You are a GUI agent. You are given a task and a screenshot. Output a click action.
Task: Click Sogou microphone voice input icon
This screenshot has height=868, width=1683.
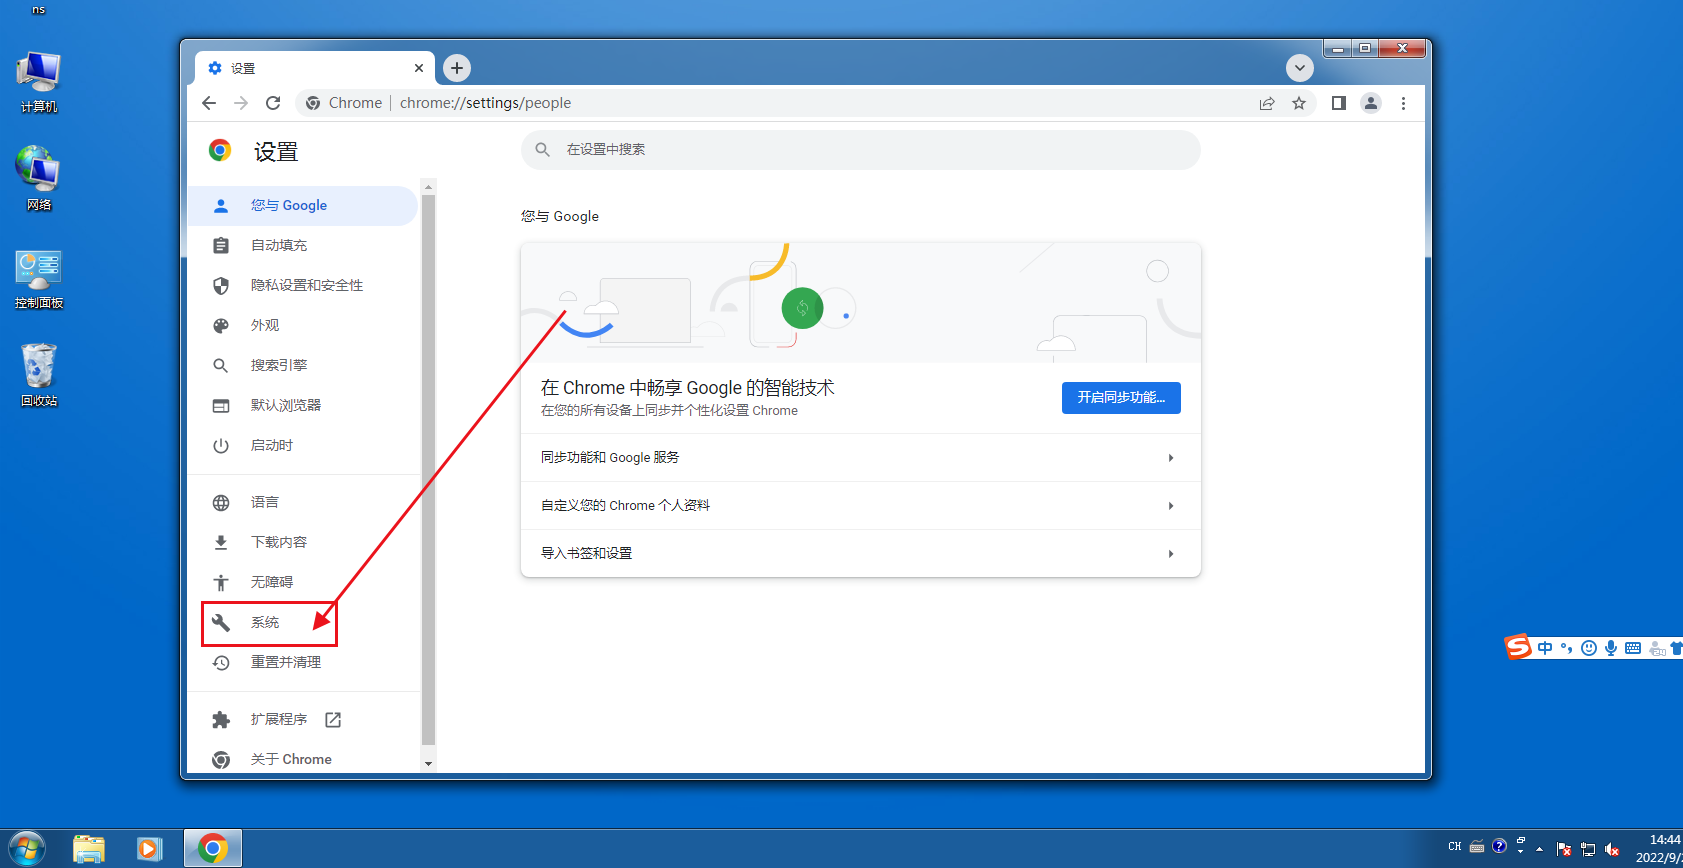(1611, 648)
